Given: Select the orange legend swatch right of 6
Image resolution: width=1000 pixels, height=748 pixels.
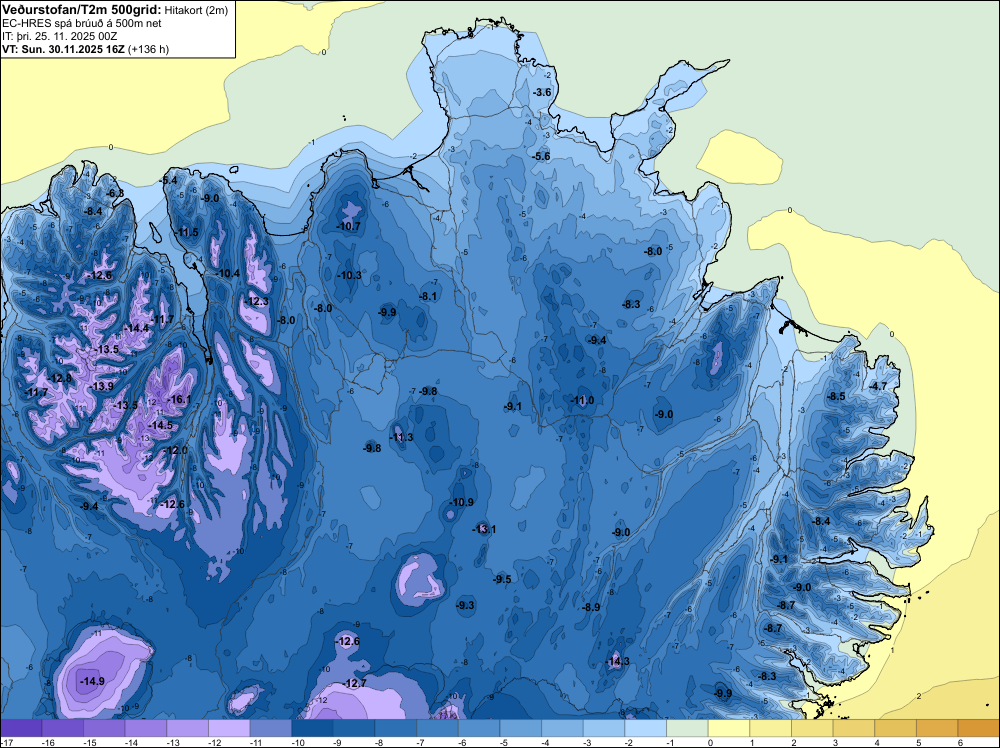Looking at the screenshot, I should coord(979,728).
